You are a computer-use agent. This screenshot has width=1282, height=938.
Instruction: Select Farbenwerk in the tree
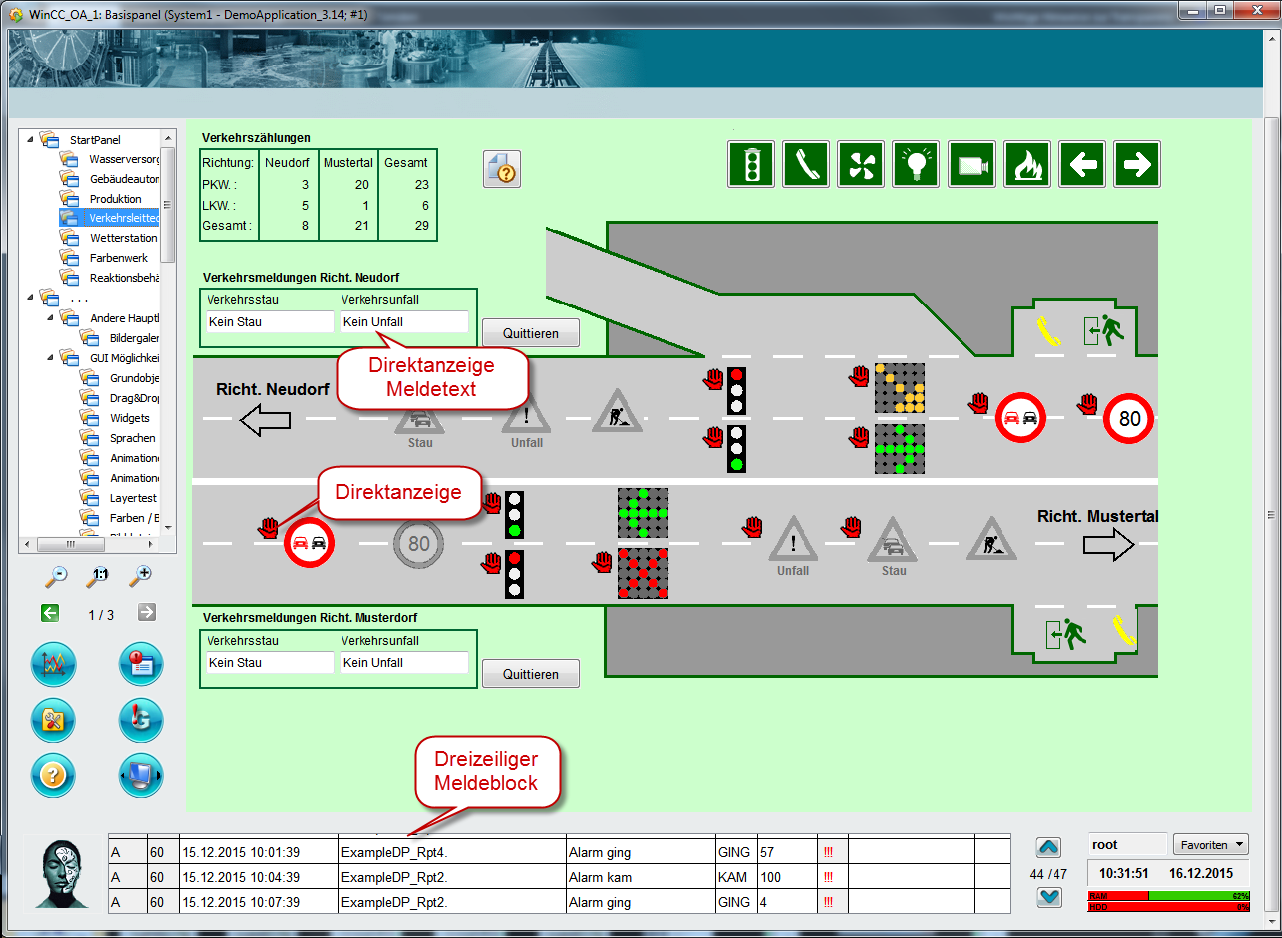pos(119,258)
